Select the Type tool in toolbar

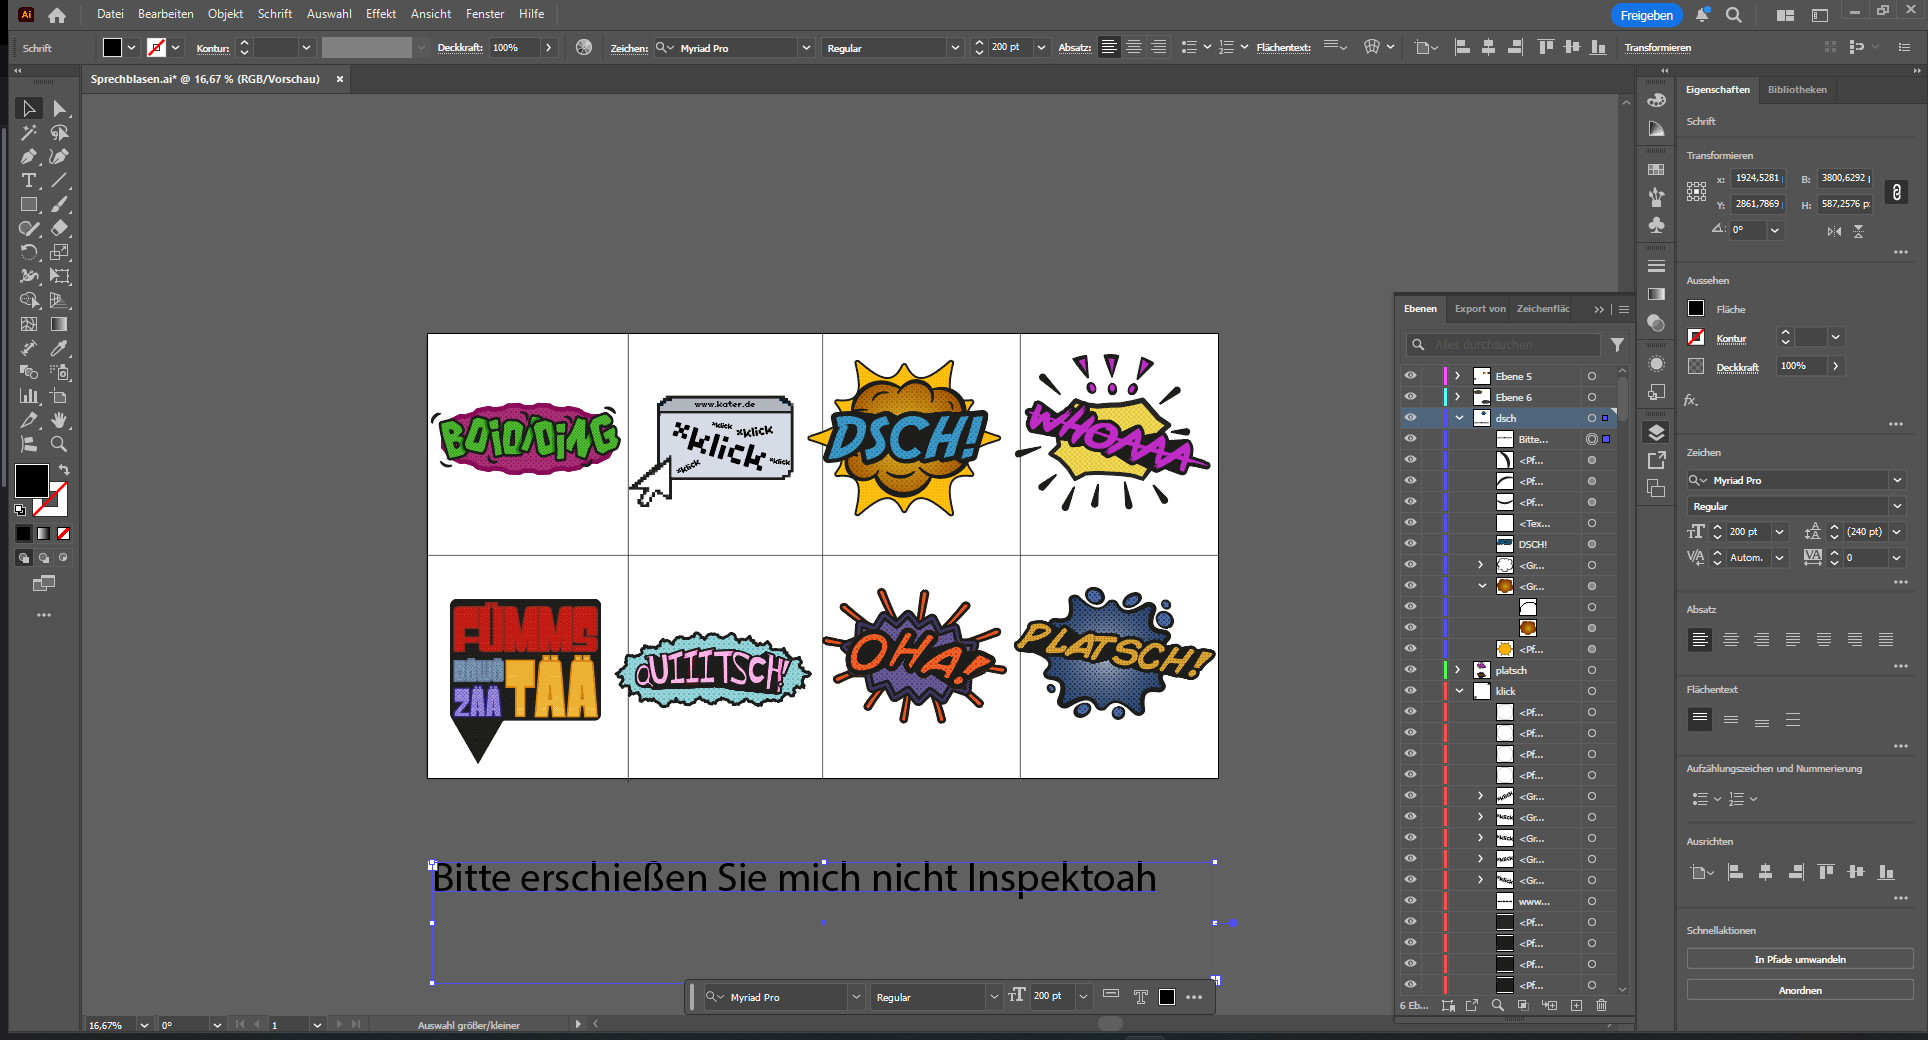(x=29, y=181)
